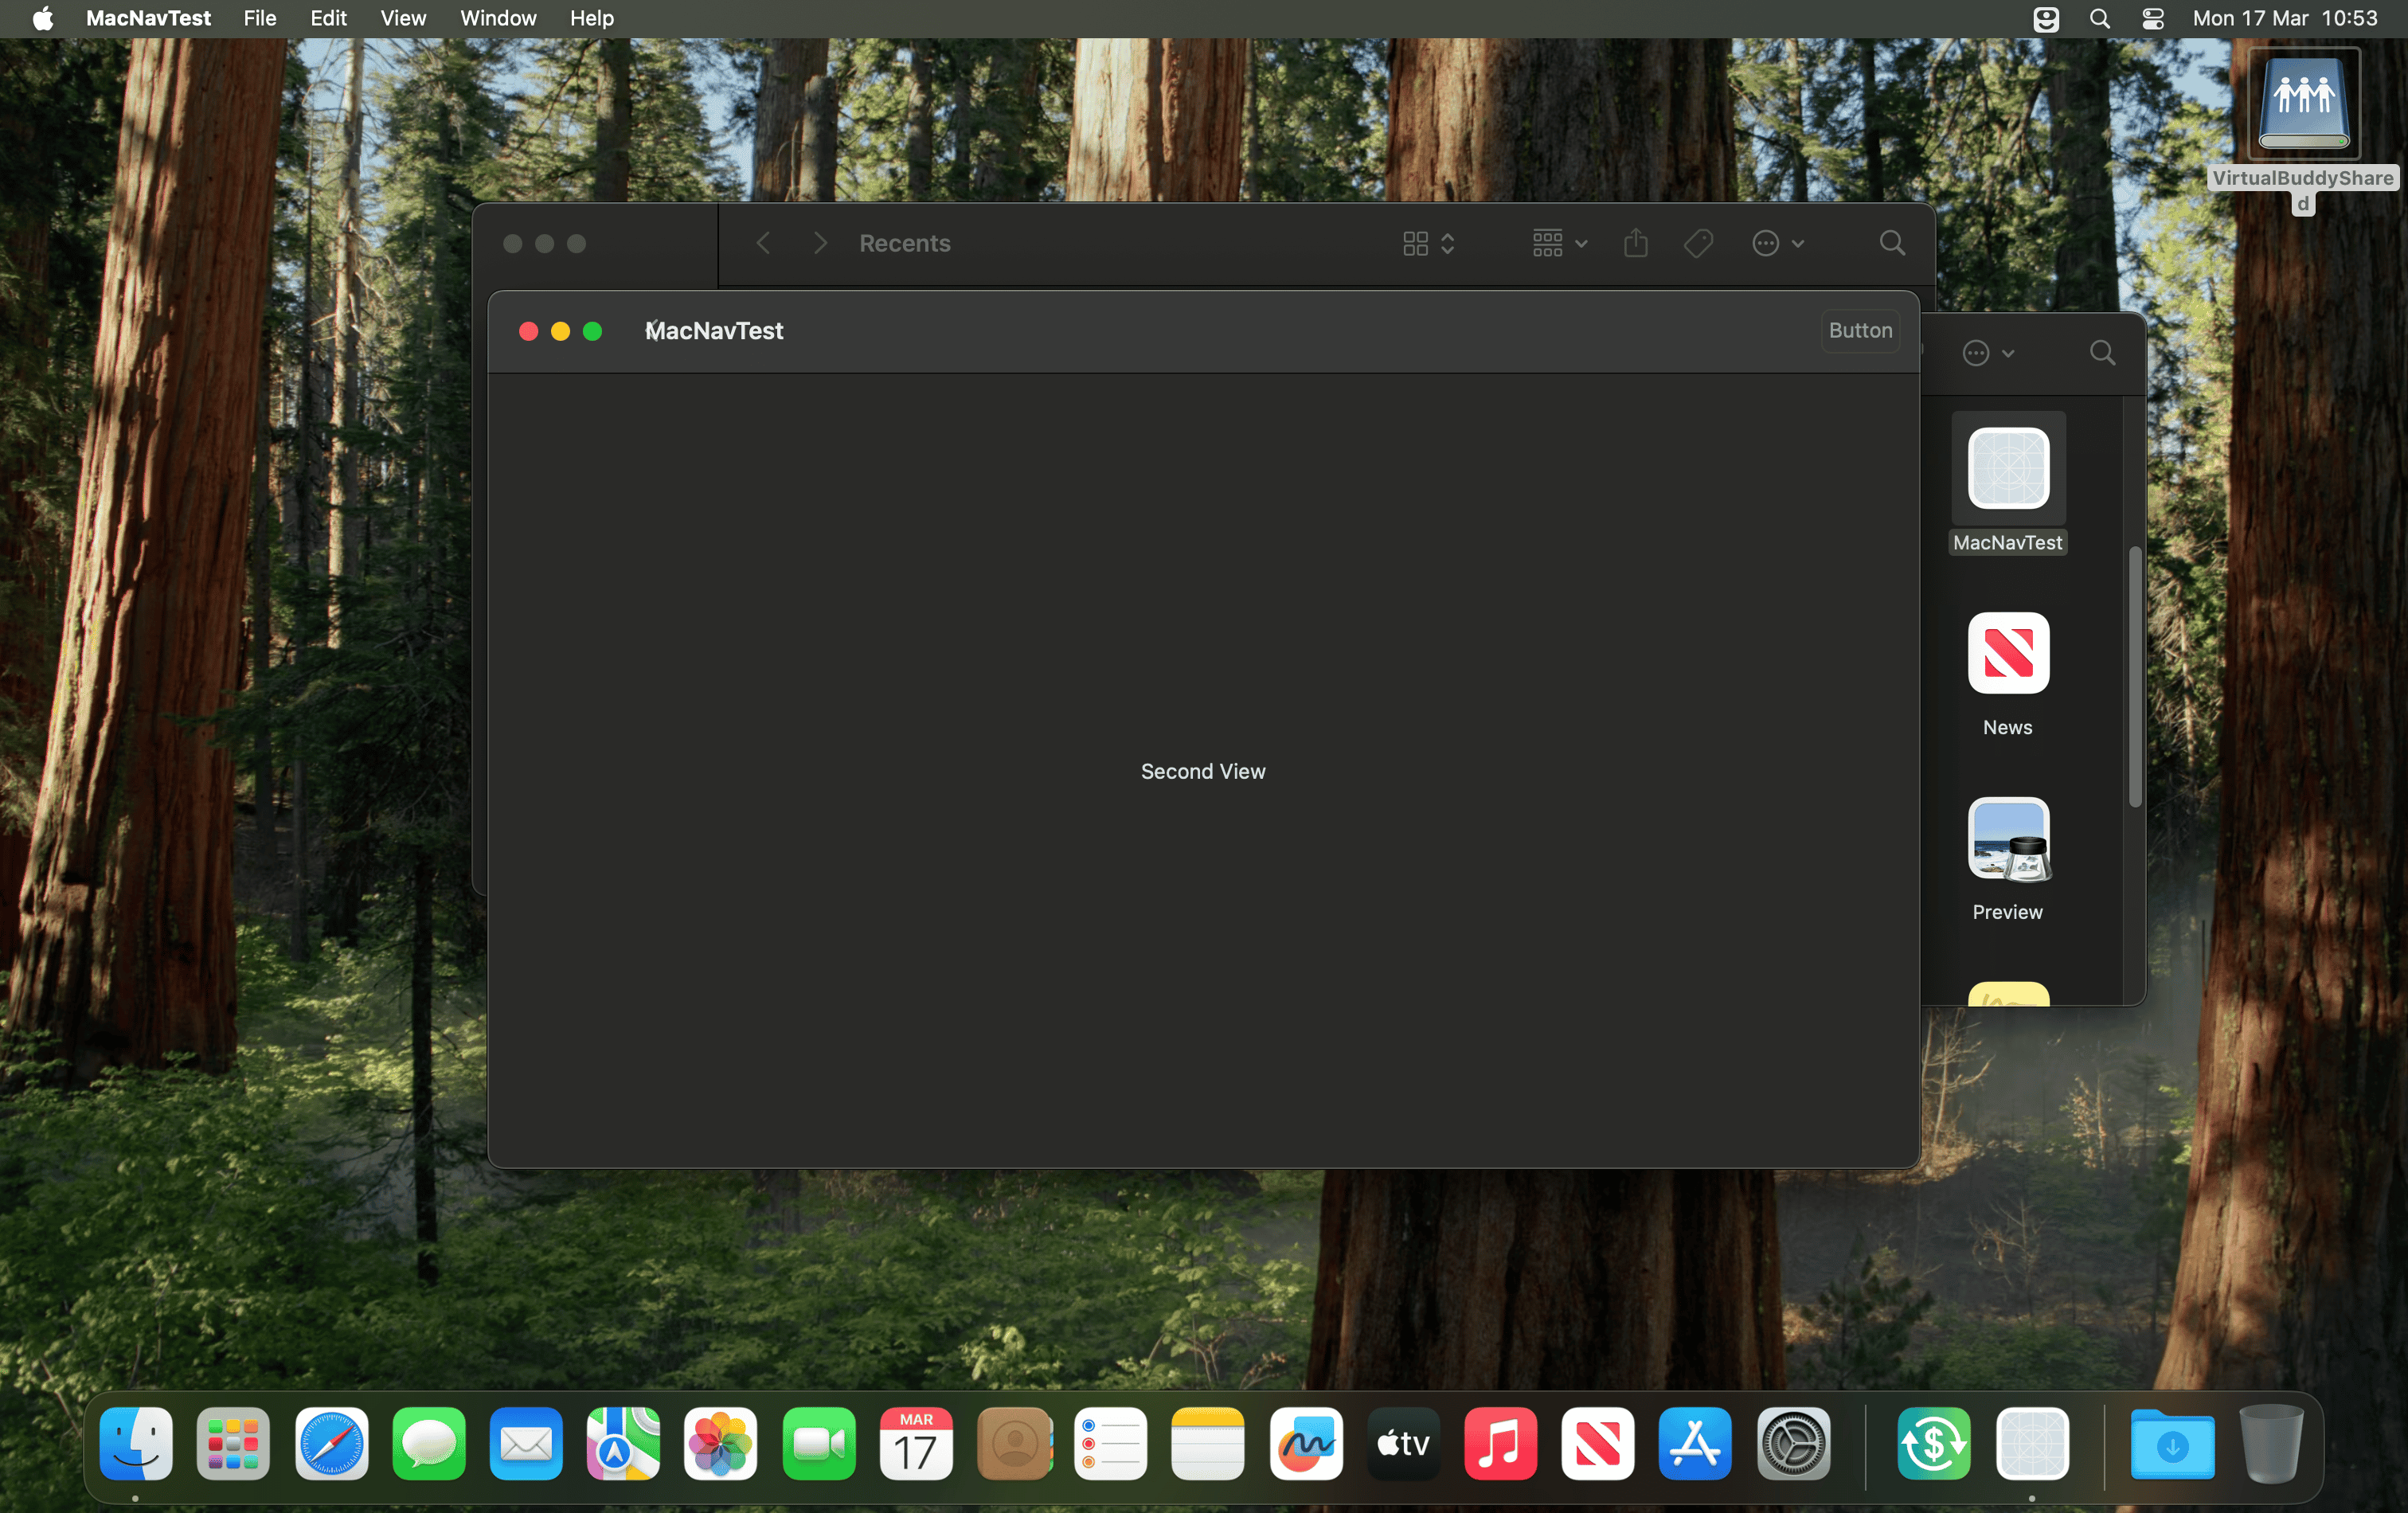Zoom the MacNavTest window with the green button
The image size is (2408, 1513).
pyautogui.click(x=592, y=331)
